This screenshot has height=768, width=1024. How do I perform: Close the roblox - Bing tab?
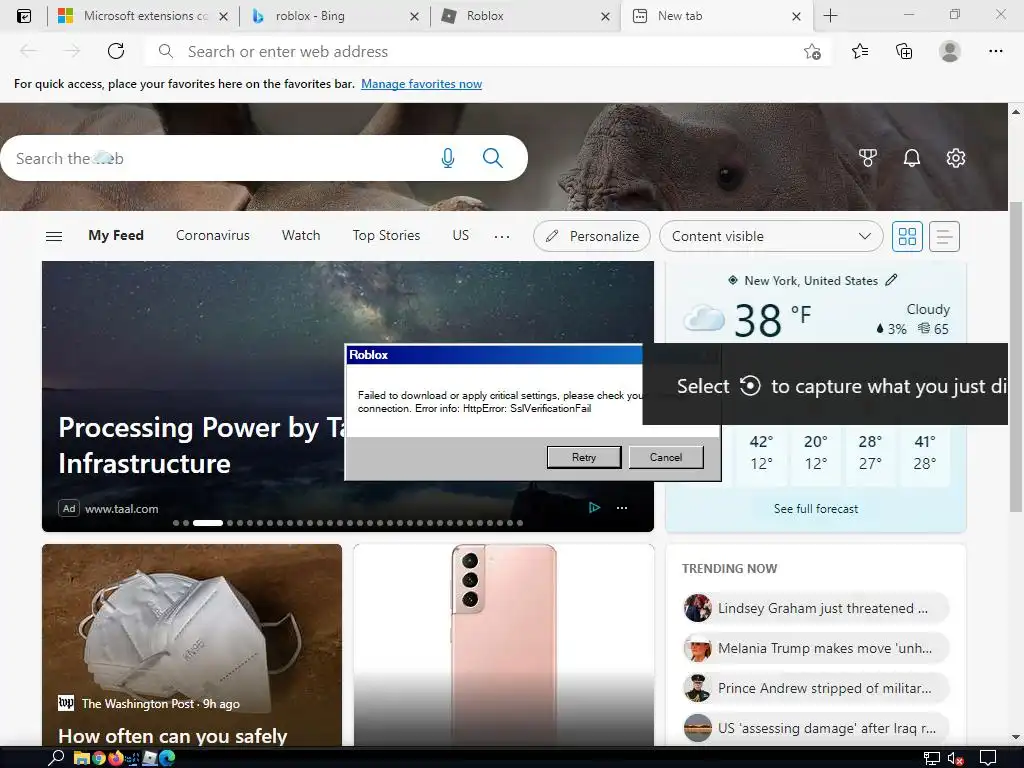click(414, 16)
